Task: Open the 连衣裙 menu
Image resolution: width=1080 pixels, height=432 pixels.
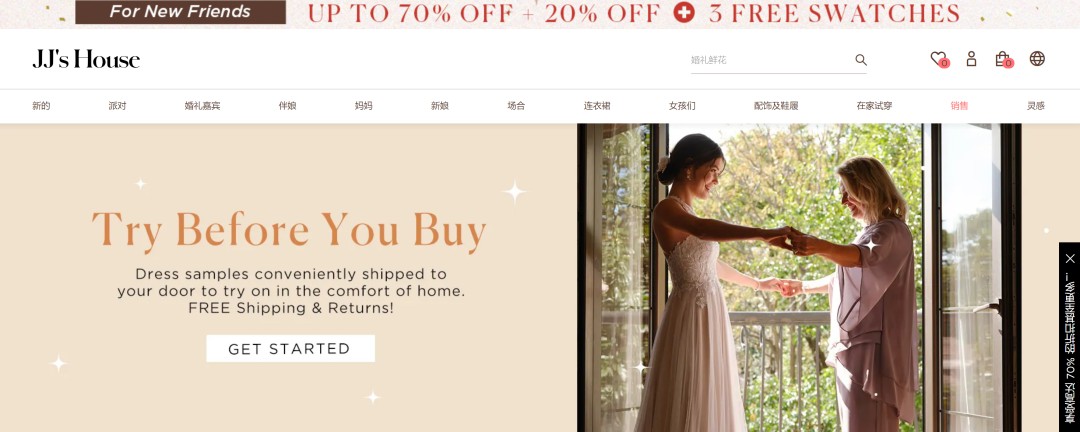Action: coord(597,106)
